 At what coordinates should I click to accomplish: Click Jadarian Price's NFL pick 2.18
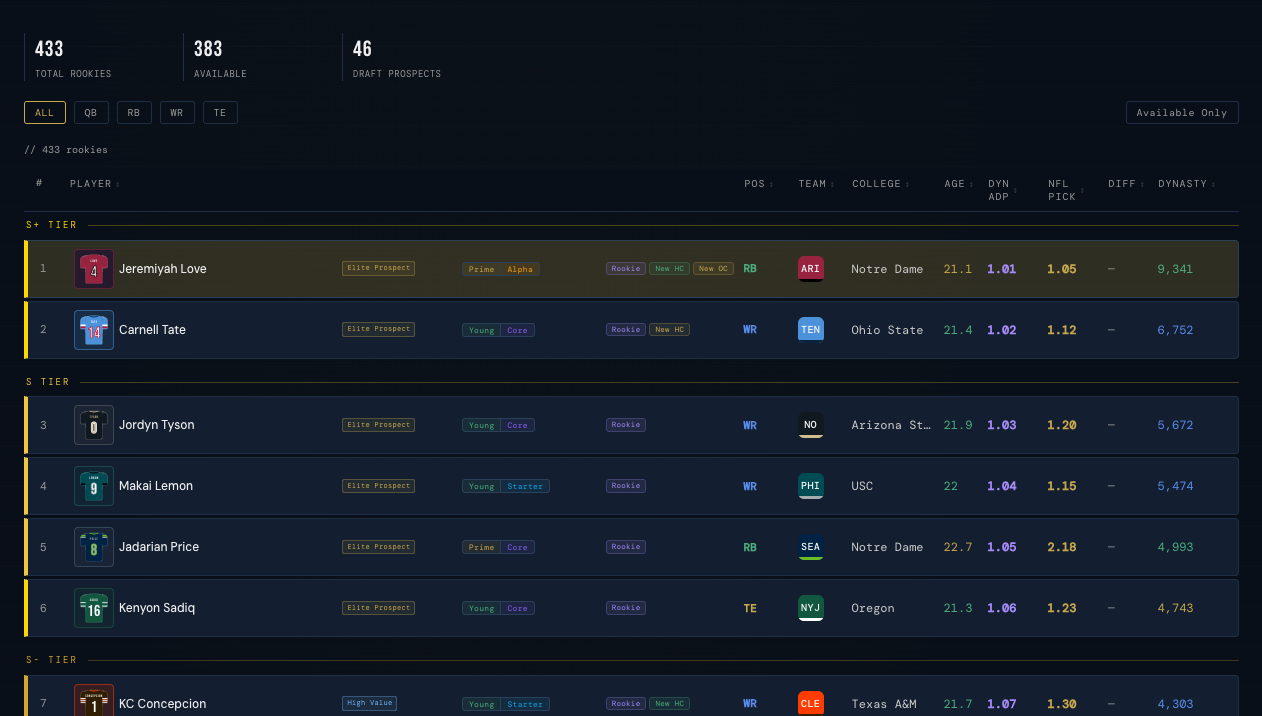pos(1062,547)
